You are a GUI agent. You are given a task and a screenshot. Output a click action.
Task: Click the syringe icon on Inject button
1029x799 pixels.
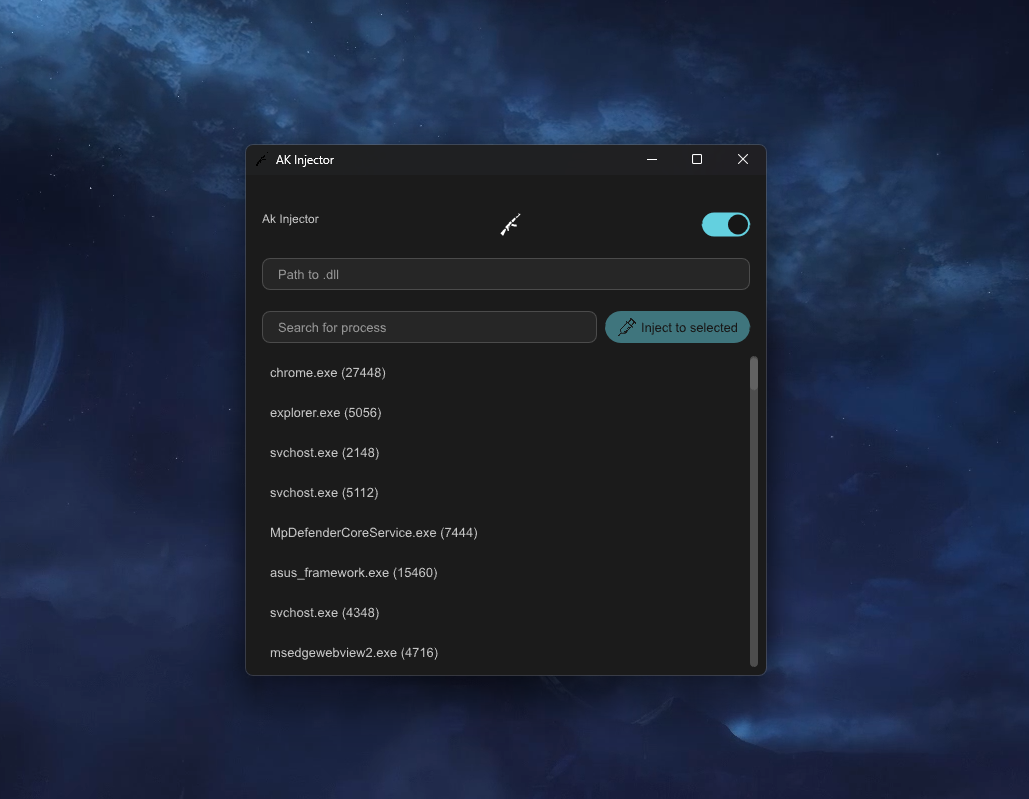pos(627,327)
